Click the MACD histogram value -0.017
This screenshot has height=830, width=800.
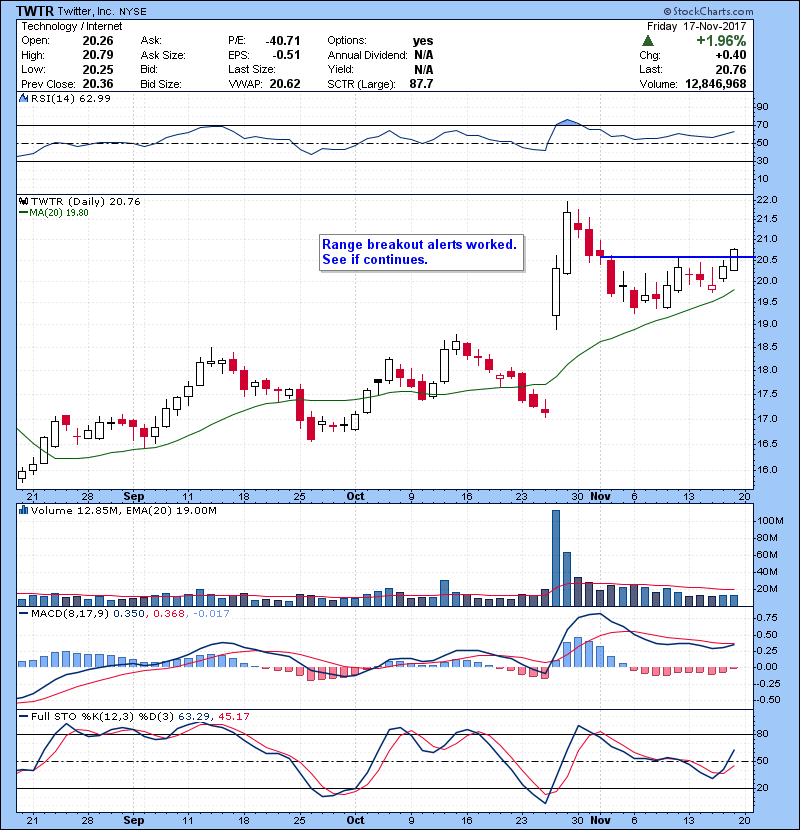[x=211, y=614]
